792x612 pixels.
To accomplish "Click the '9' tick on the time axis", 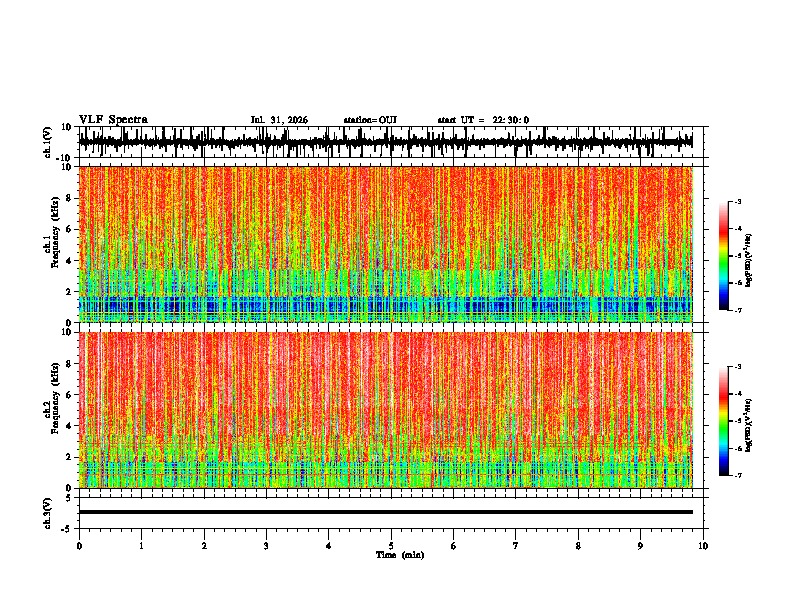I will click(640, 546).
